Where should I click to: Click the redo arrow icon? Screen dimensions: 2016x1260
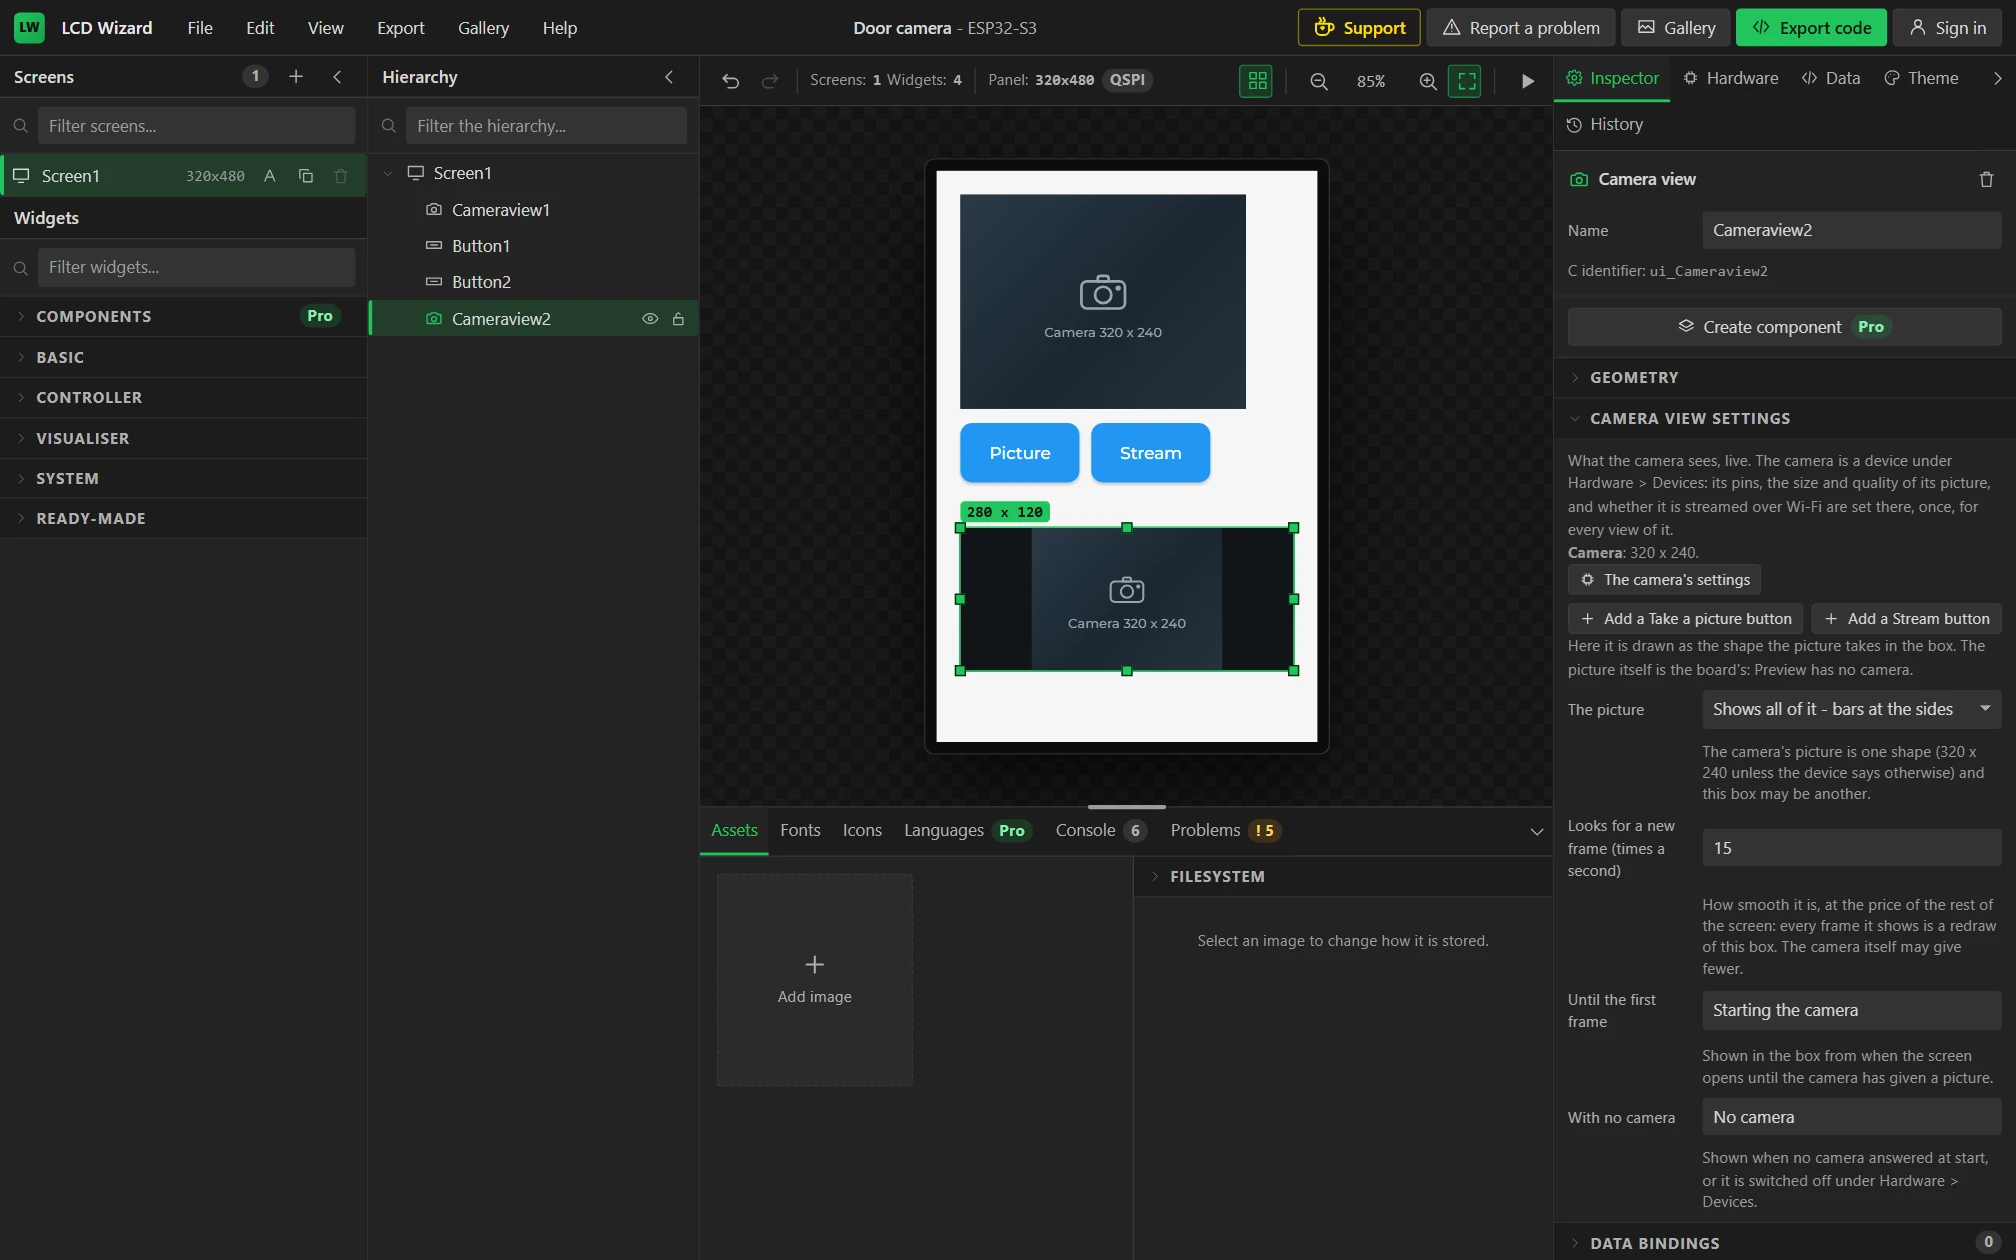click(x=769, y=81)
